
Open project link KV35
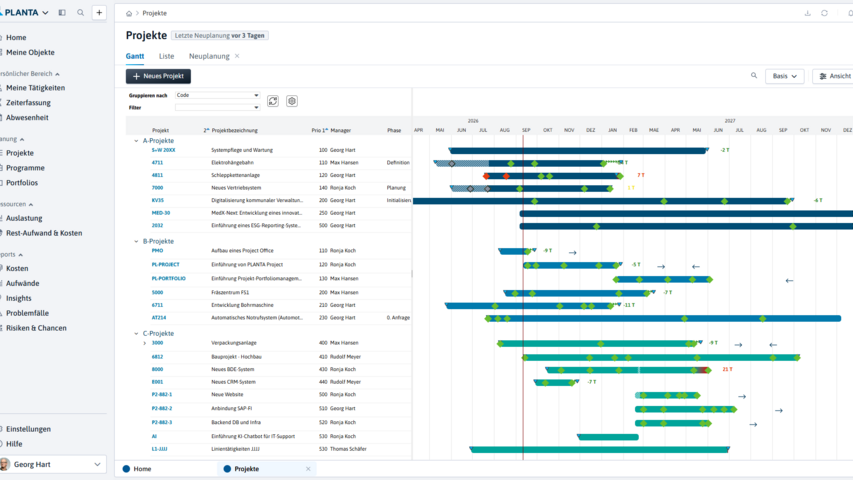(x=157, y=200)
